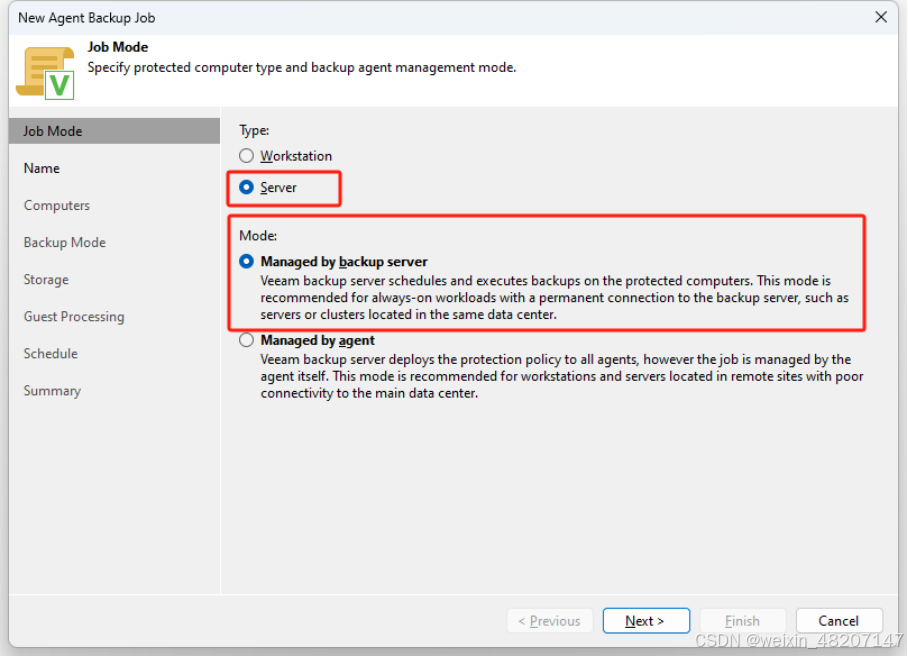
Task: Select the Server type radio button
Action: (246, 187)
